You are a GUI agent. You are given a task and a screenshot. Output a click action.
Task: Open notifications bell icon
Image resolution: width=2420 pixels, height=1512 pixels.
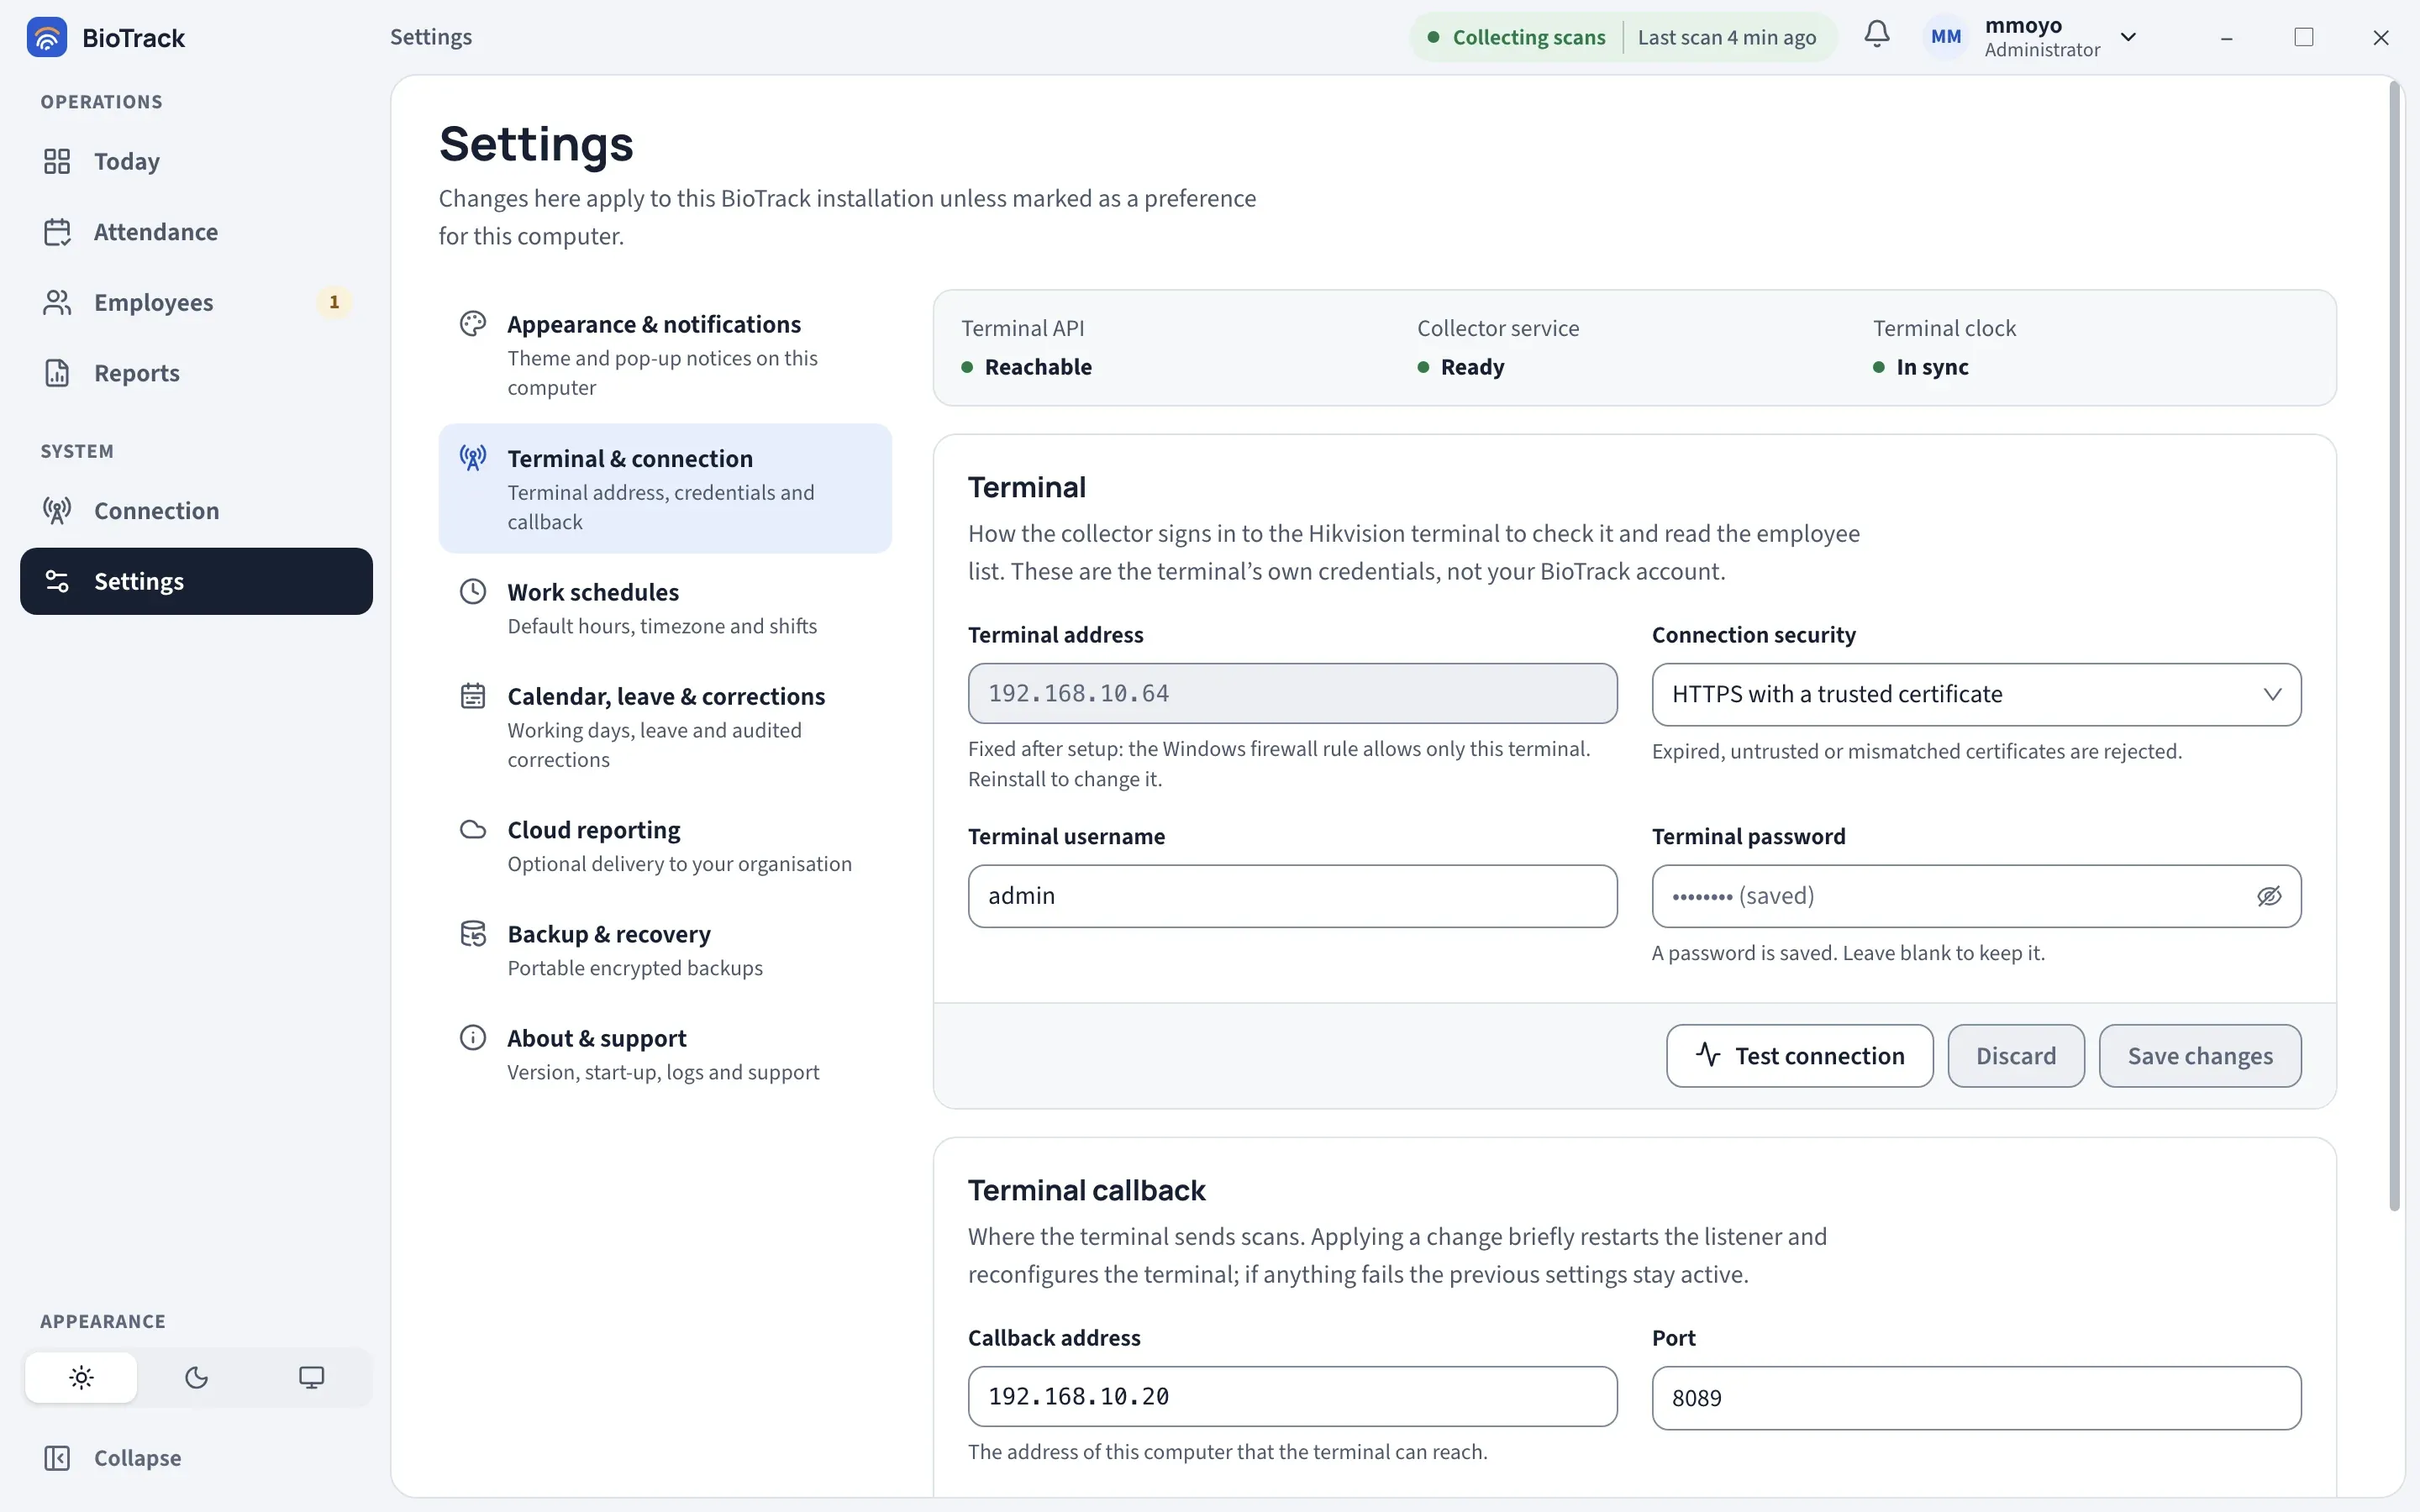pos(1877,35)
